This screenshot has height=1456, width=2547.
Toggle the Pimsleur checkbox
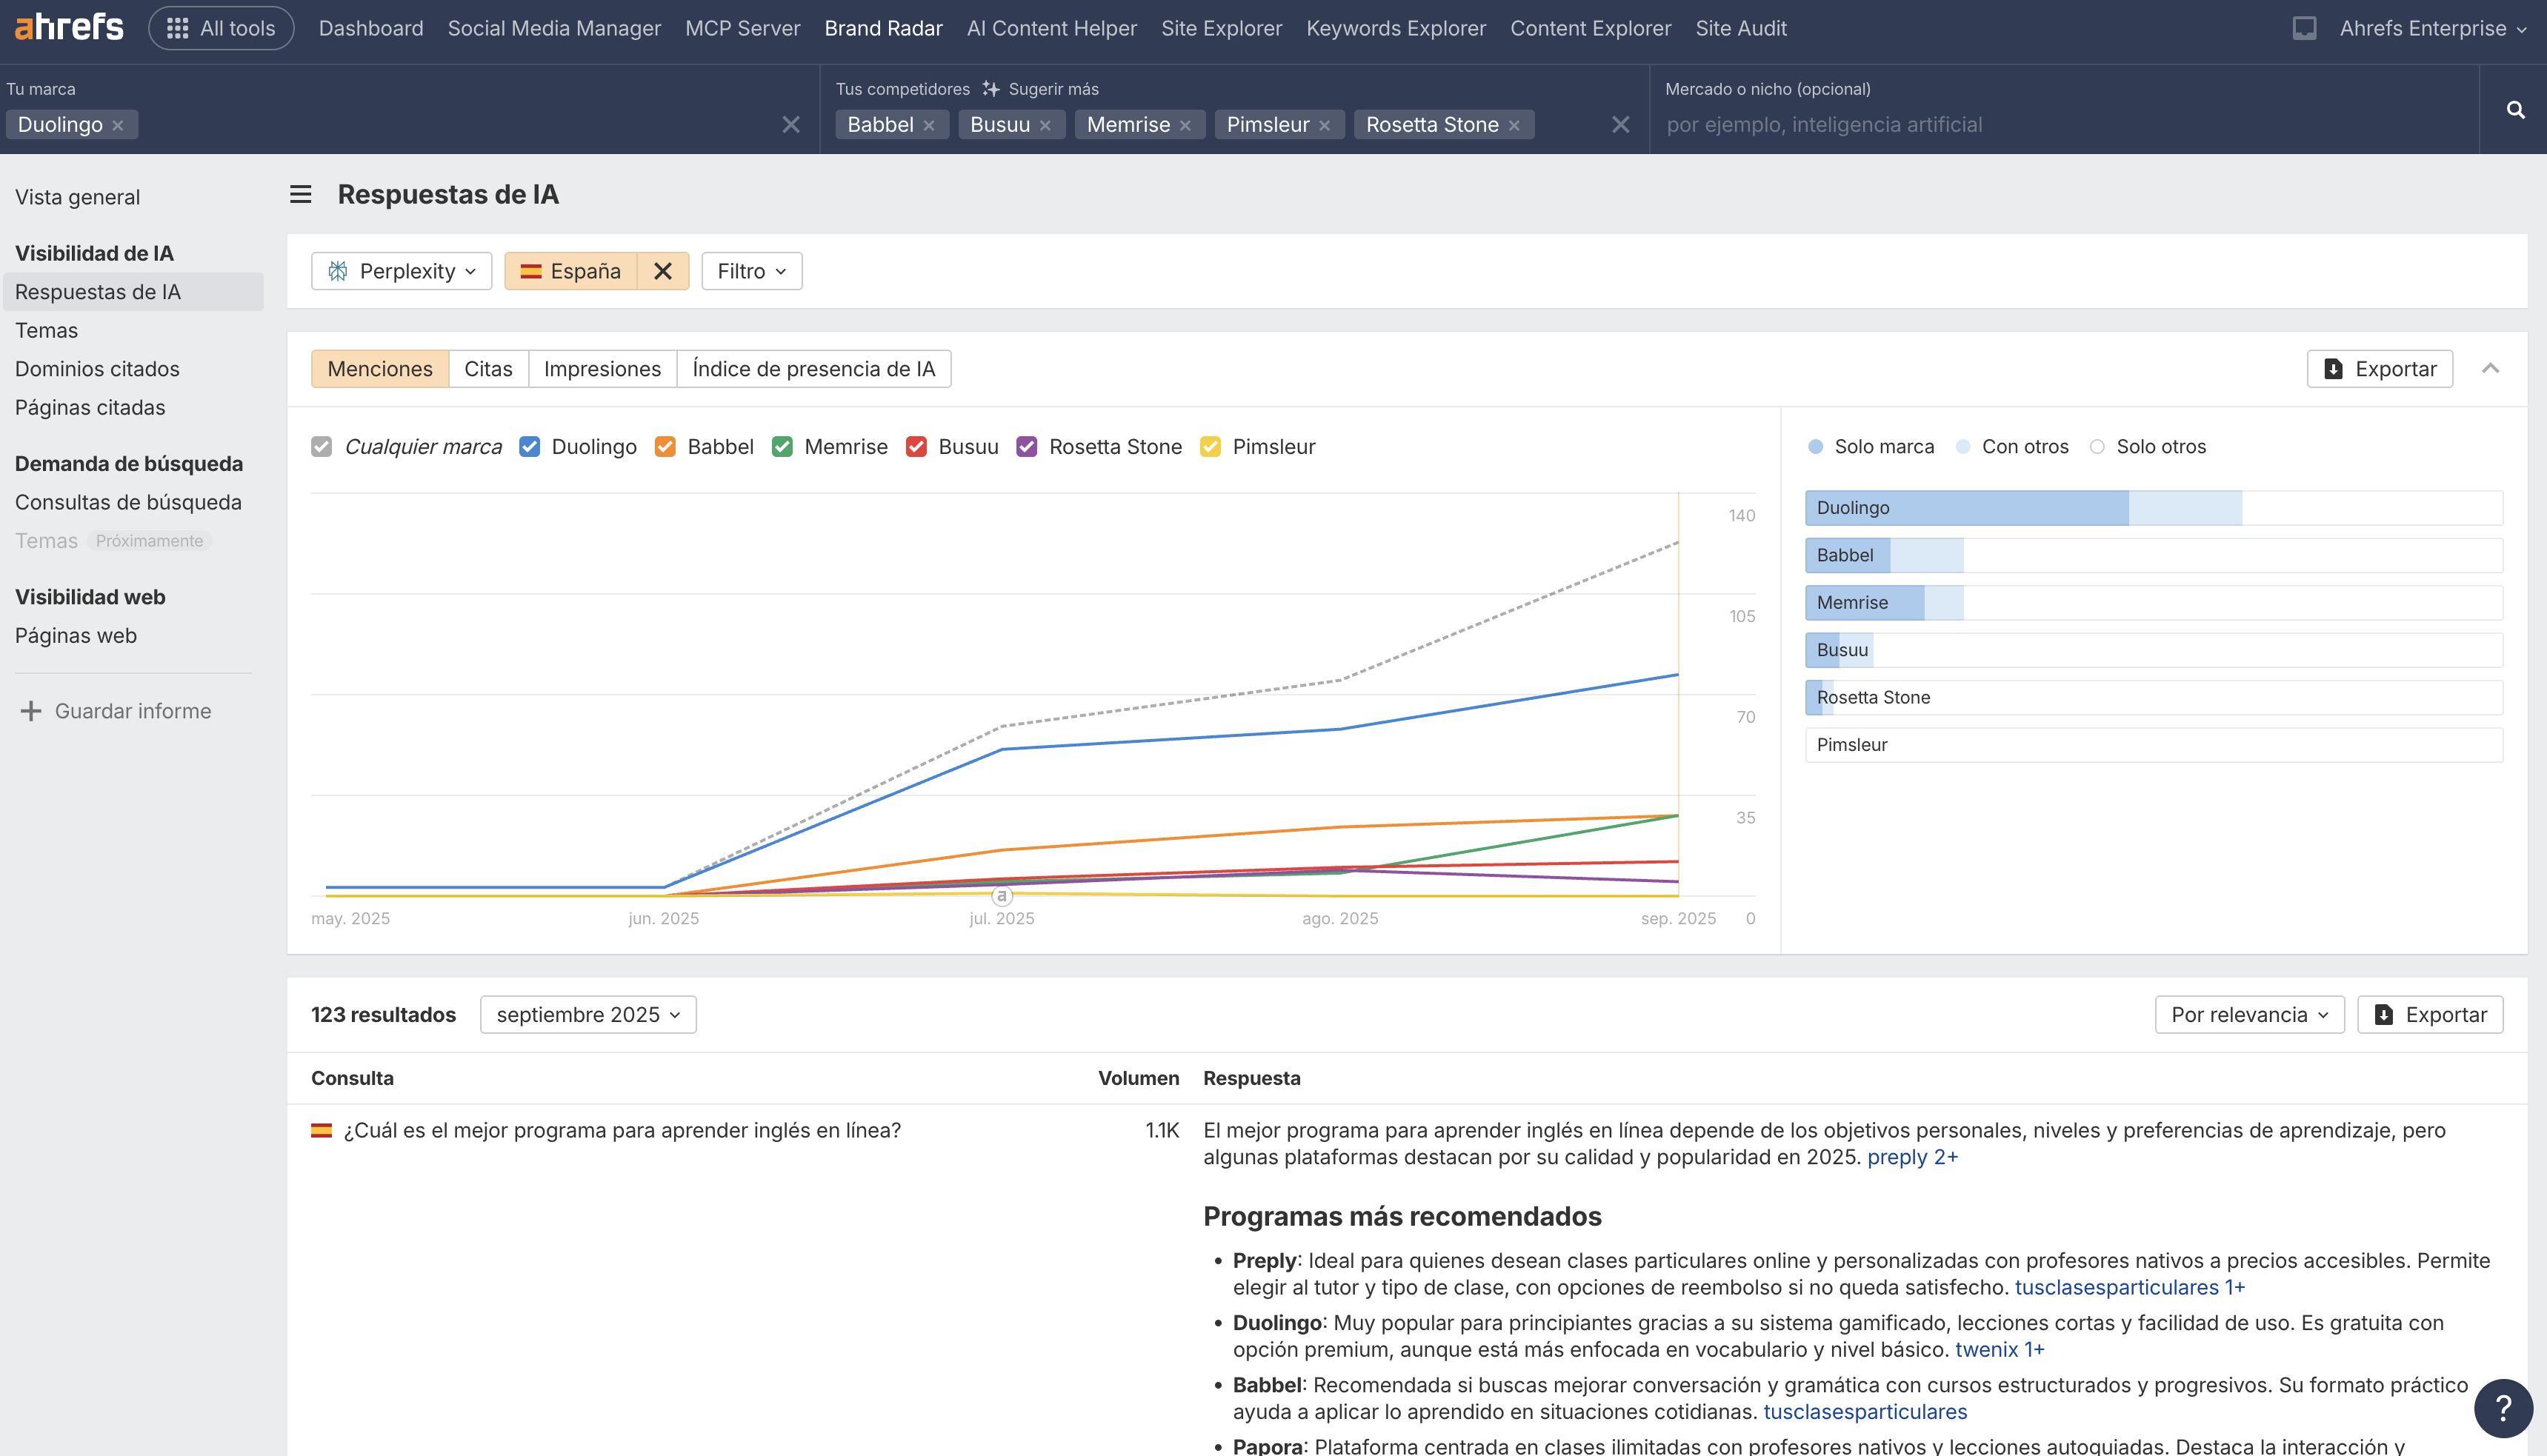click(x=1210, y=447)
